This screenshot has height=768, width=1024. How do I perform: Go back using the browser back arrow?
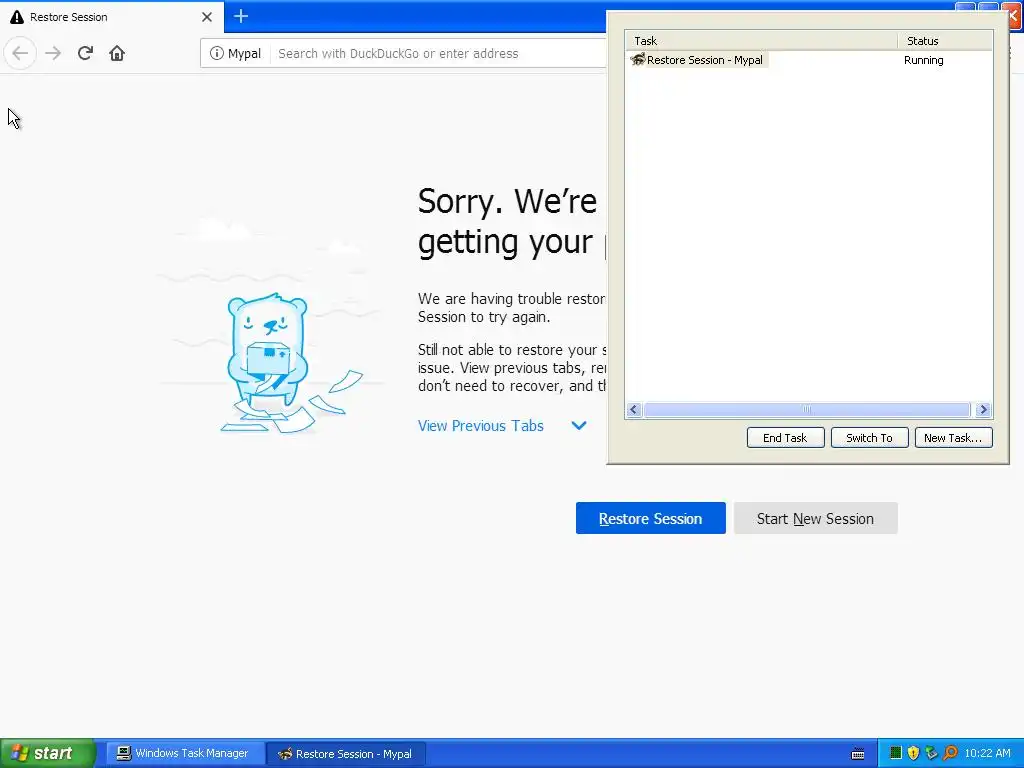(x=20, y=53)
